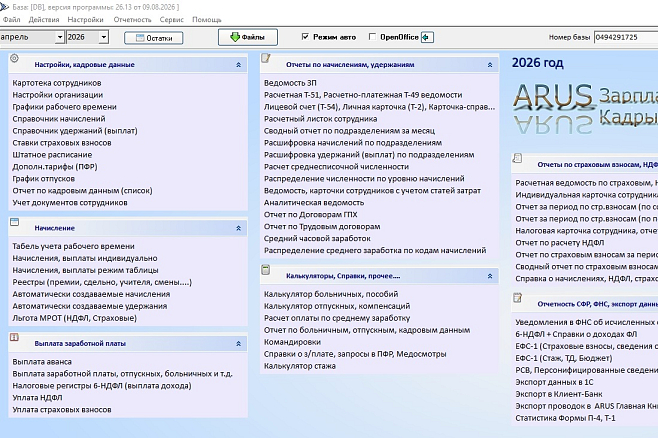Open Командировки
The width and height of the screenshot is (658, 438).
tap(292, 342)
